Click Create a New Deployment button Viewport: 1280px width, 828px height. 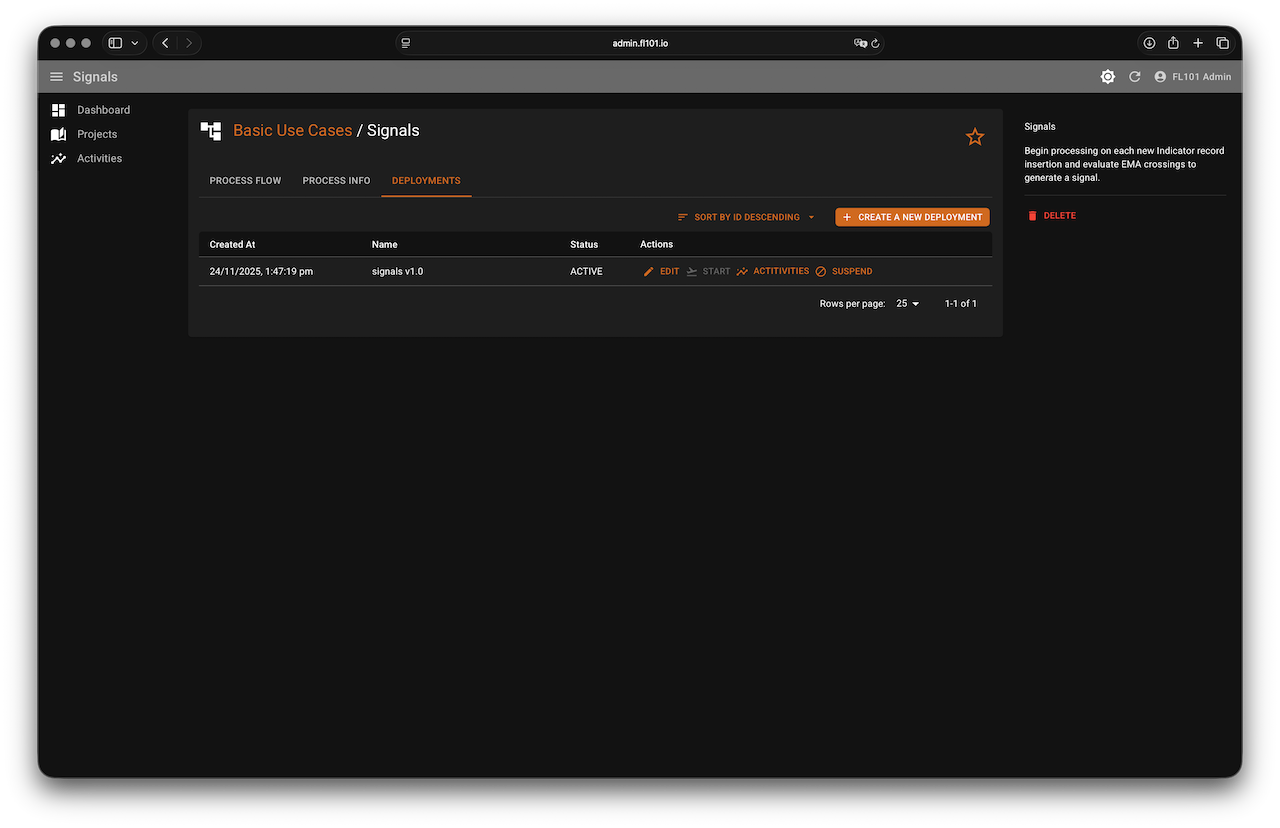tap(912, 217)
